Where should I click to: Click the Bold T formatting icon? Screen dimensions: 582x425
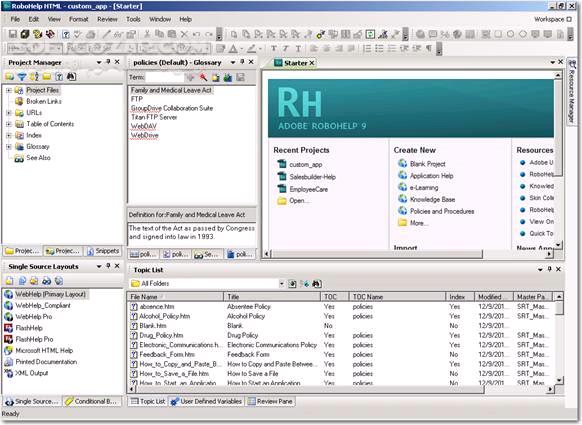(x=274, y=48)
